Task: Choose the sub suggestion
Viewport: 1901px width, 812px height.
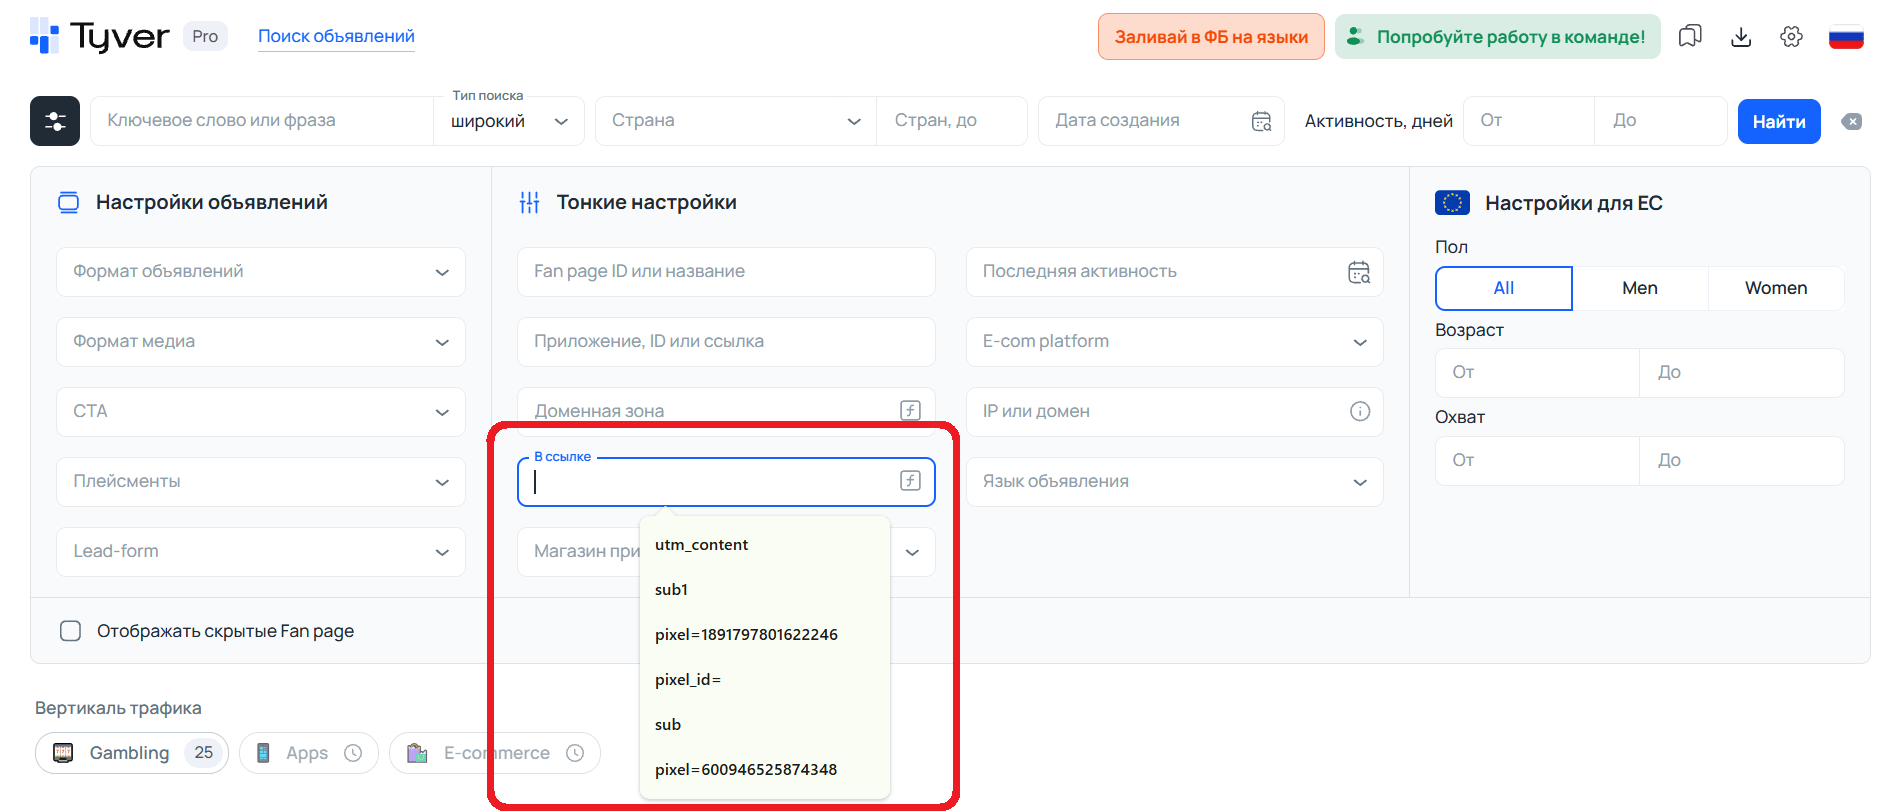Action: 765,725
